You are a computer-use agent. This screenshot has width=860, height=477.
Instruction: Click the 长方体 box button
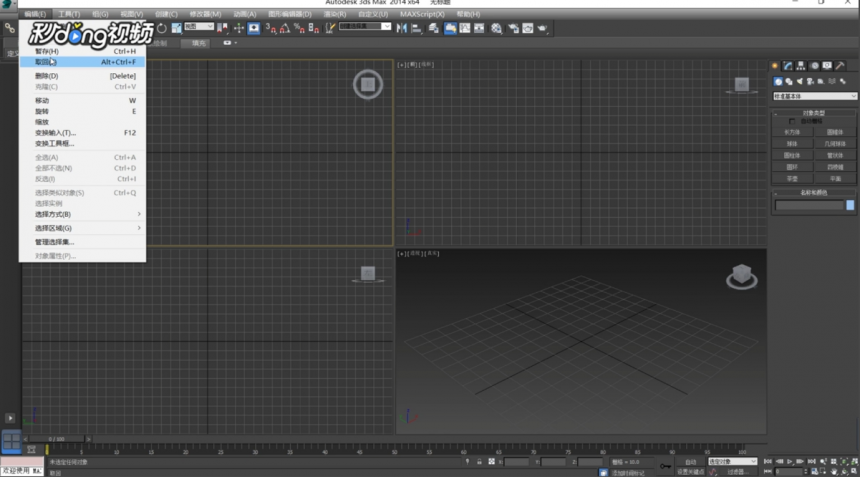(792, 132)
